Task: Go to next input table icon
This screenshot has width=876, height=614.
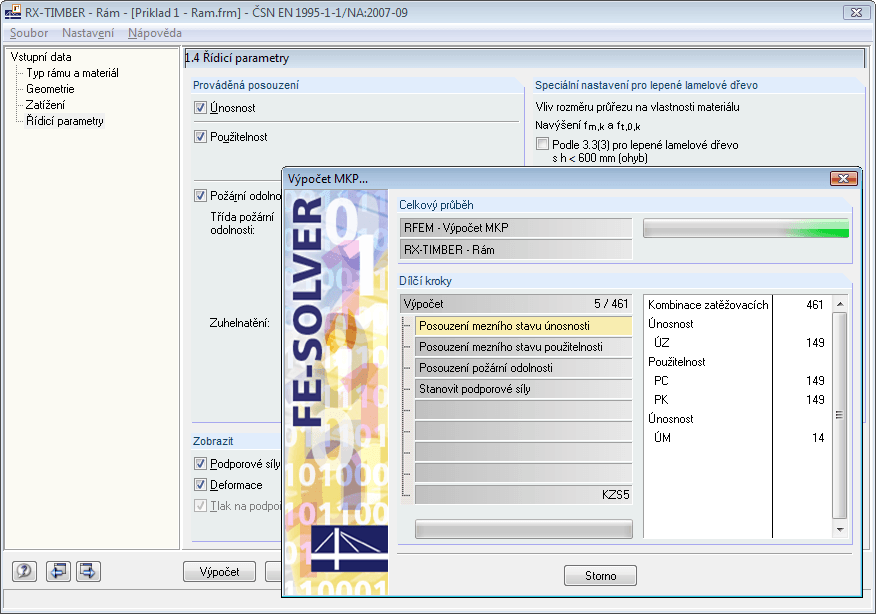Action: pos(88,571)
